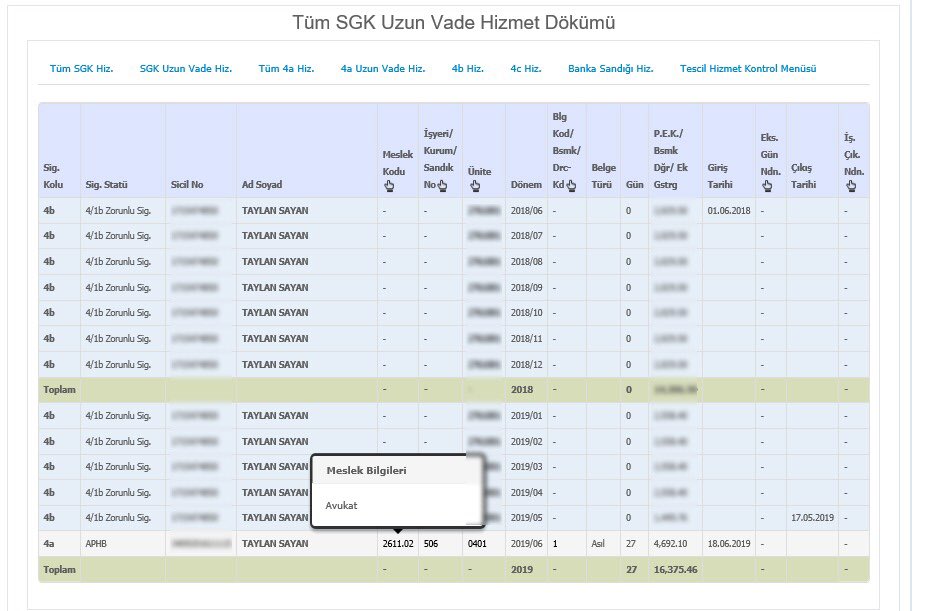
Task: Click hand icon next to Drc-Kd header
Action: pyautogui.click(x=569, y=185)
